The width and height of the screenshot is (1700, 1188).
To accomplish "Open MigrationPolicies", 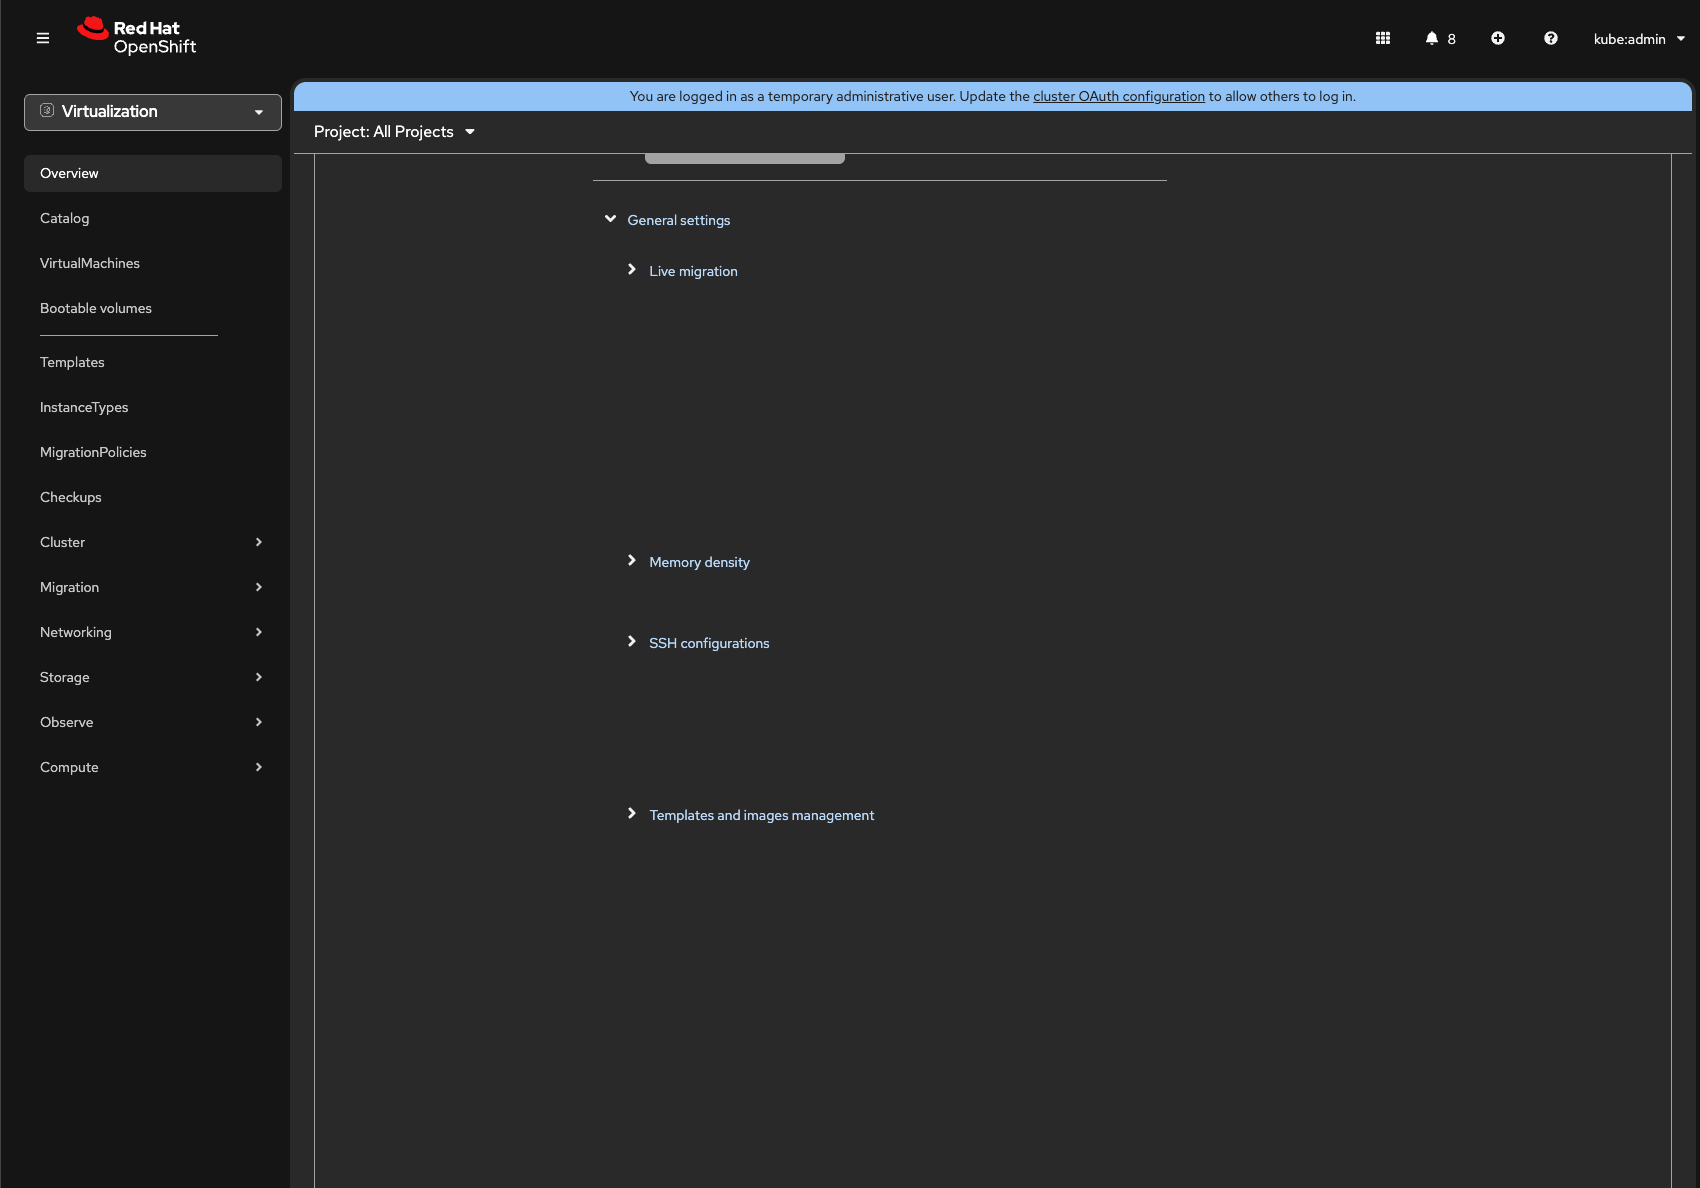I will tap(153, 452).
